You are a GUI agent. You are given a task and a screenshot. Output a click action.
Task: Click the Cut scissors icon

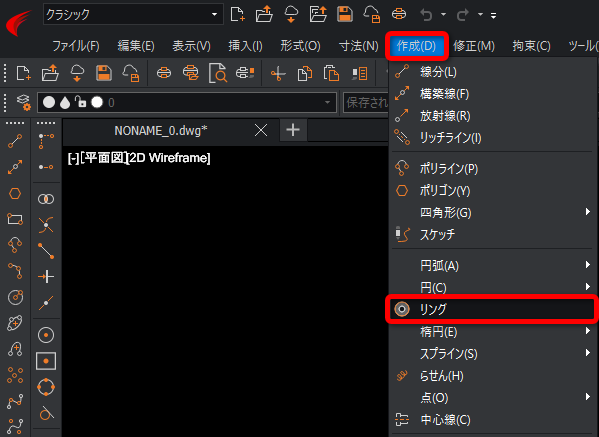coord(278,73)
